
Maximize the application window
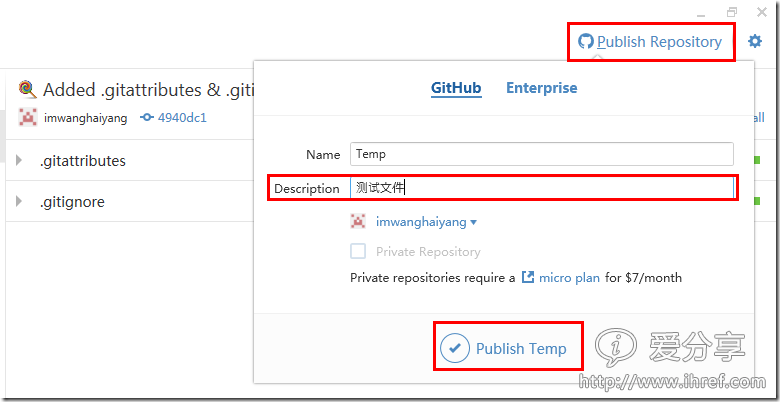pos(731,12)
